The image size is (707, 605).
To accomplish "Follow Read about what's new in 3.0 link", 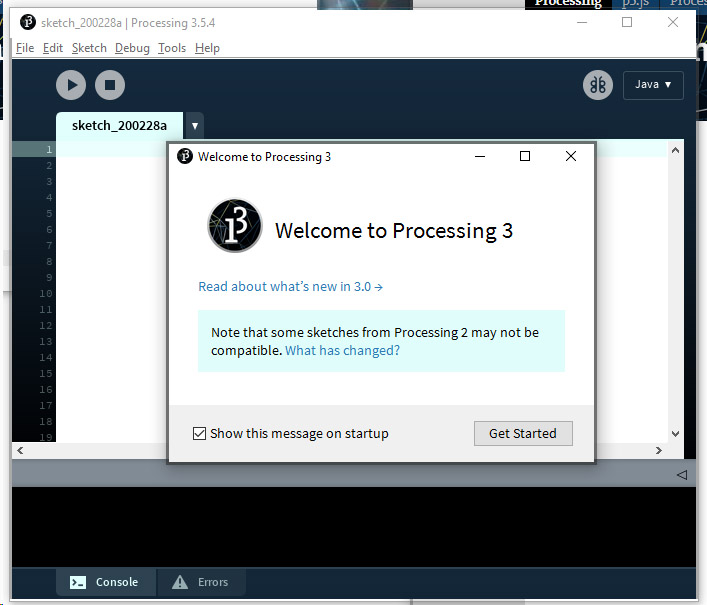I will tap(290, 286).
